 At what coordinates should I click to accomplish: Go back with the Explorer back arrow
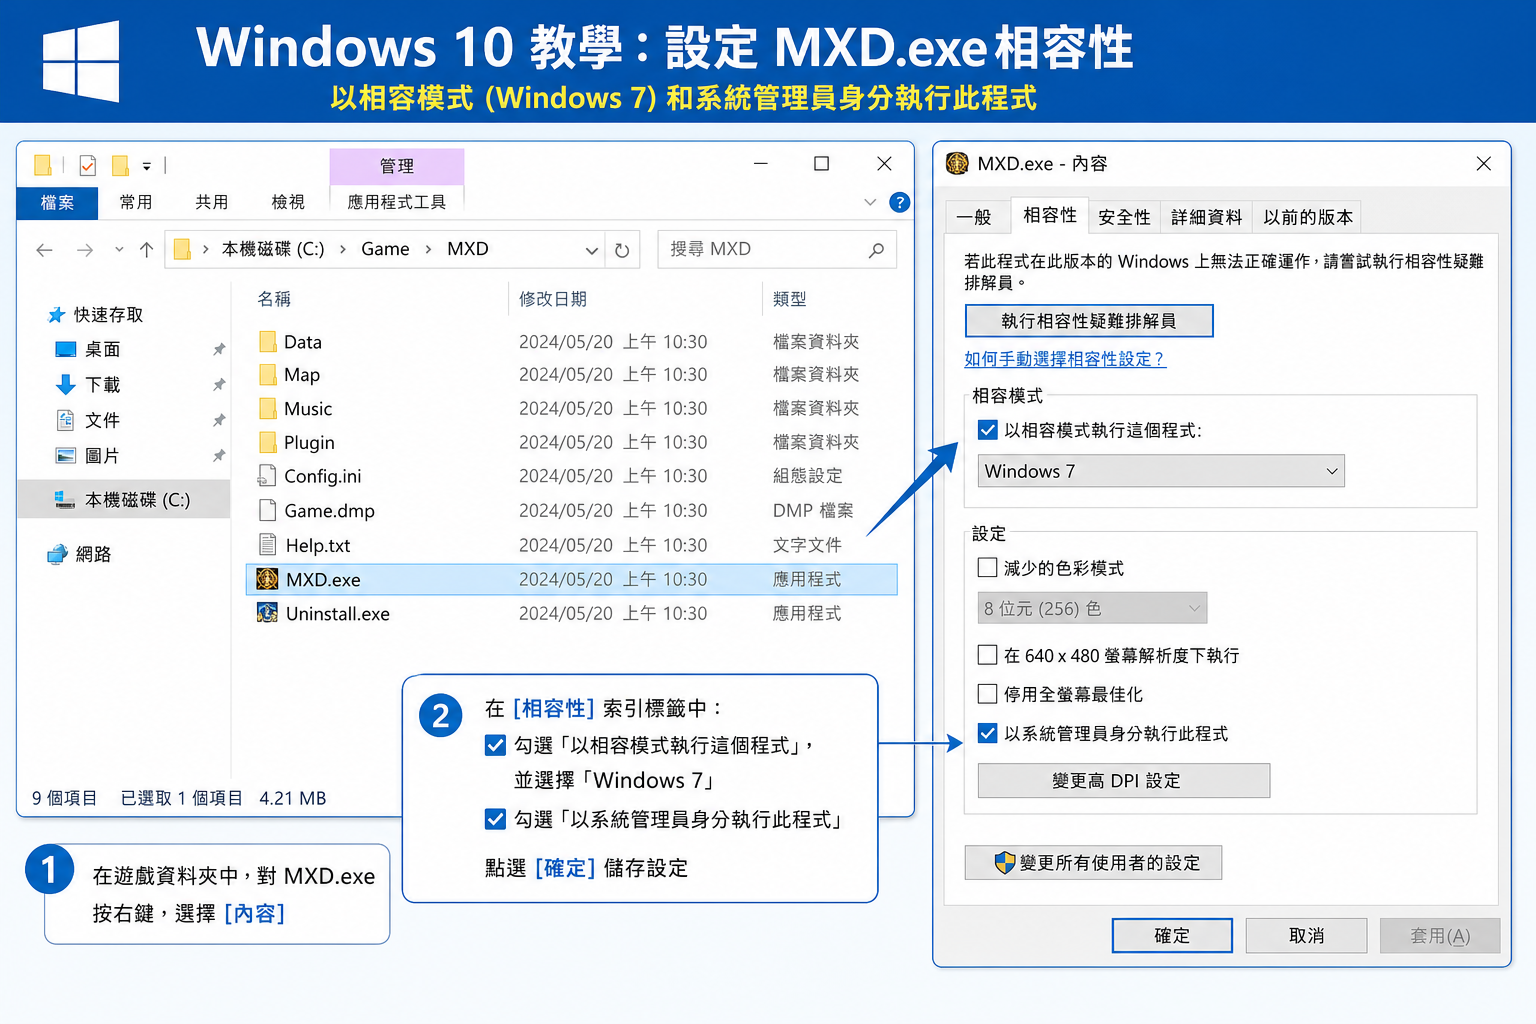pos(44,250)
